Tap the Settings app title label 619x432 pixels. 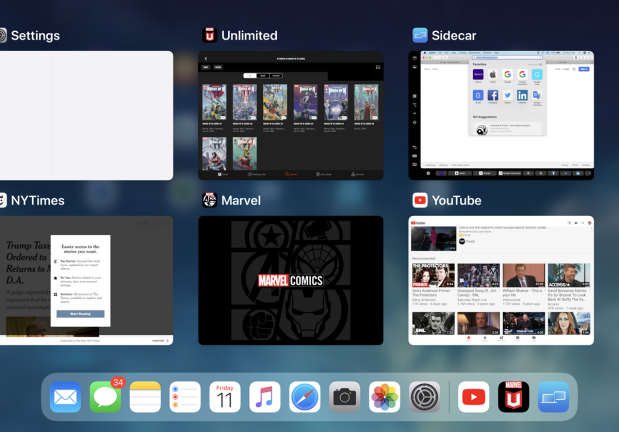(x=36, y=36)
